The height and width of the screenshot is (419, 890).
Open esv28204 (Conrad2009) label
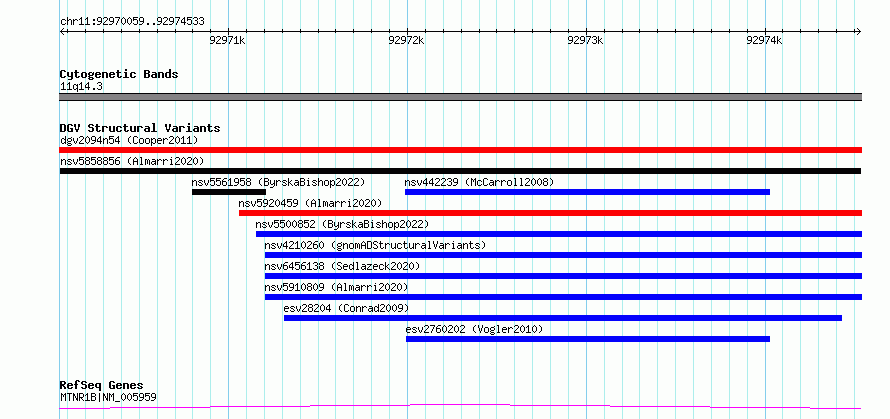(346, 308)
